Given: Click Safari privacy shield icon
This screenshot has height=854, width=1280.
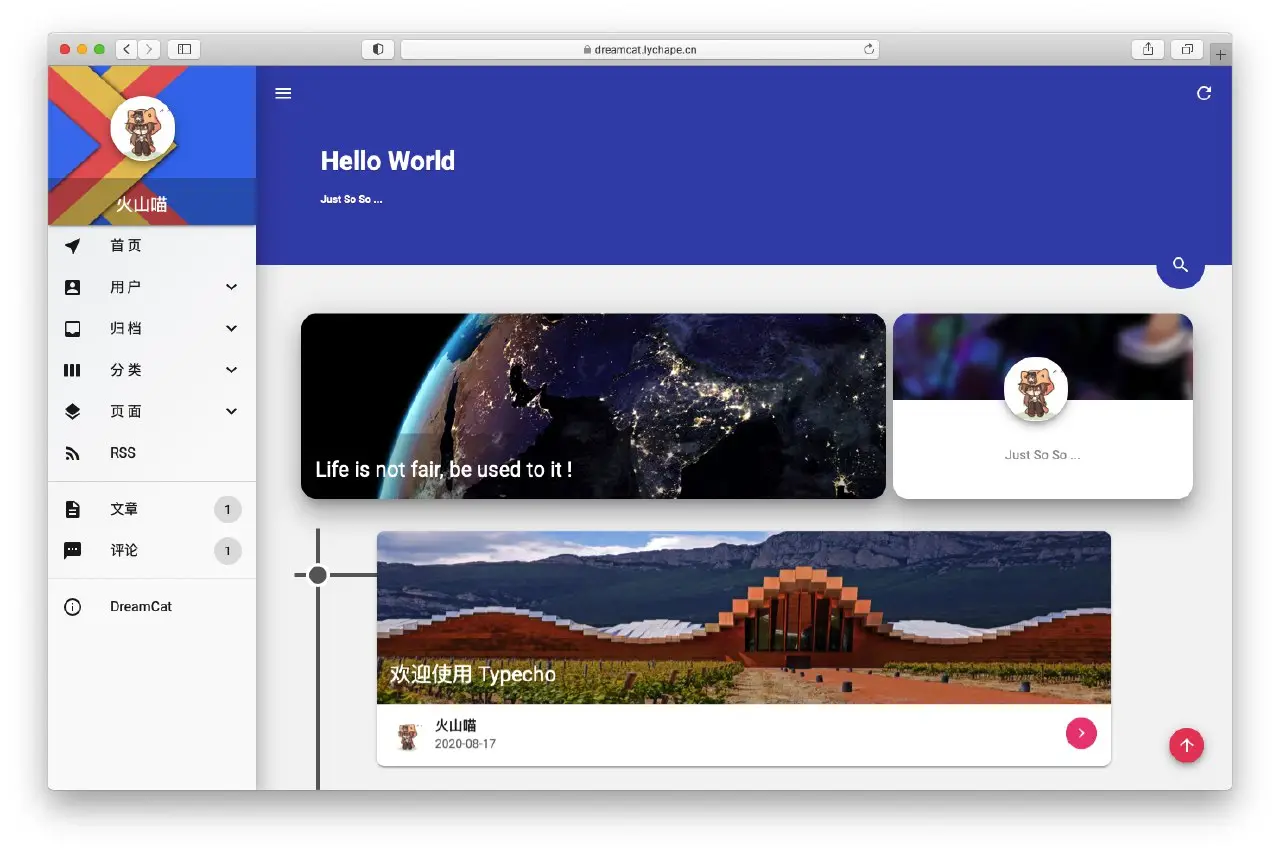Looking at the screenshot, I should pyautogui.click(x=378, y=49).
